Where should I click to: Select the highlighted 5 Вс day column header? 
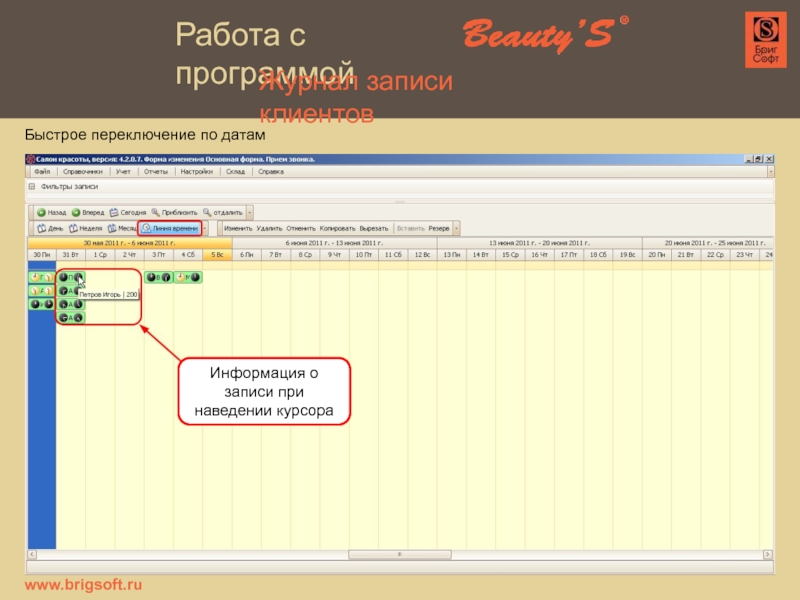217,254
